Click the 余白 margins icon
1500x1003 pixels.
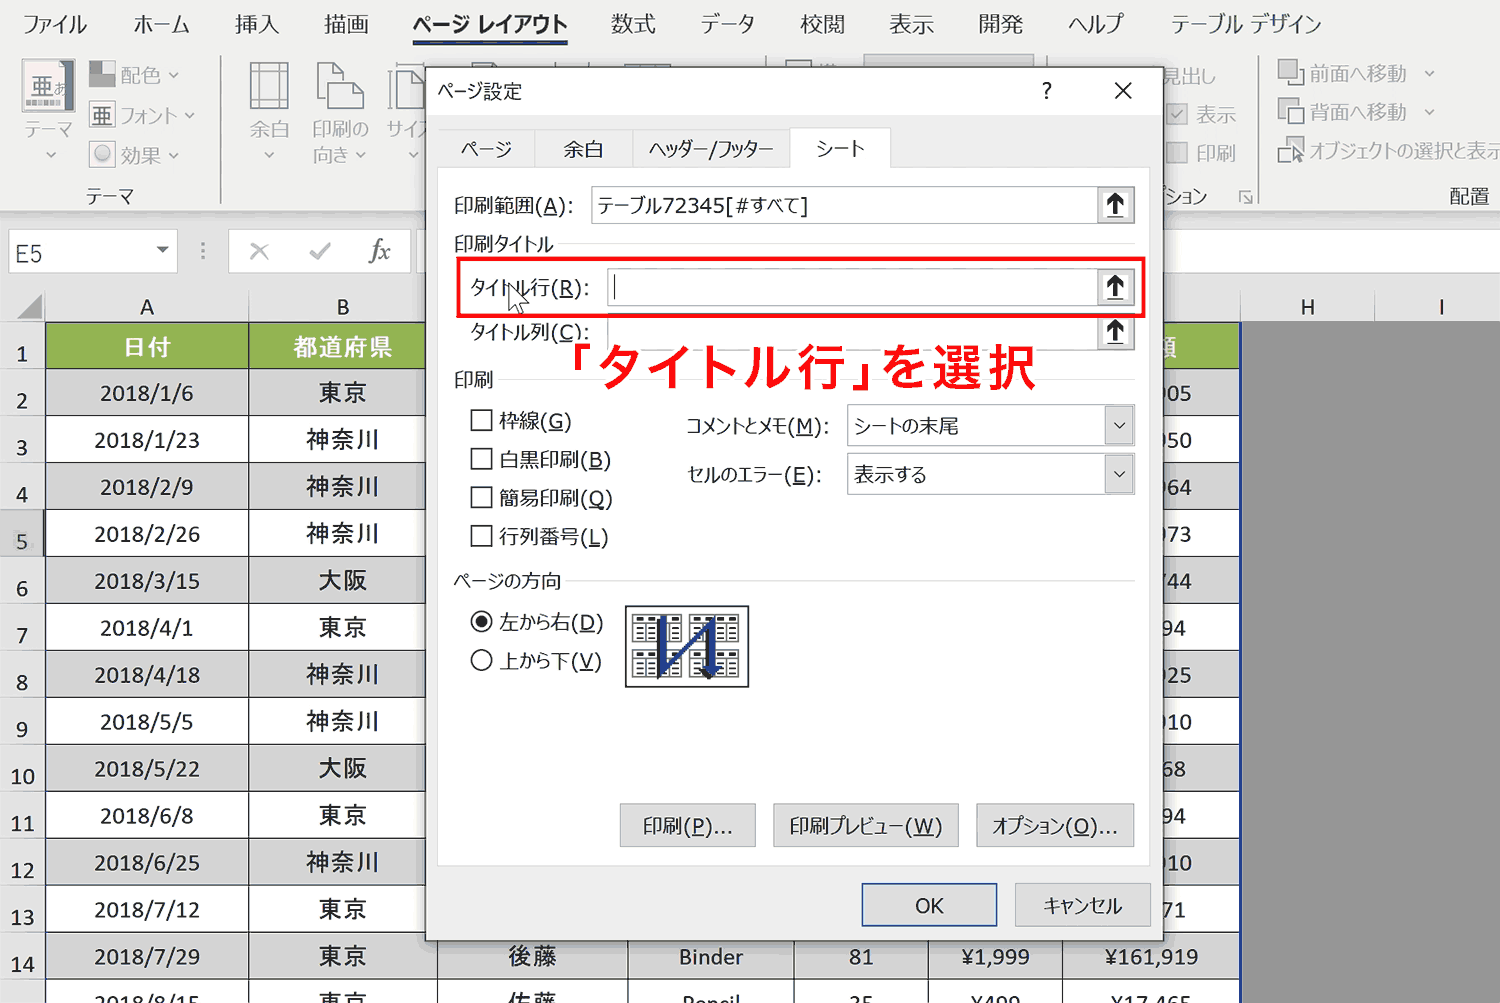269,88
